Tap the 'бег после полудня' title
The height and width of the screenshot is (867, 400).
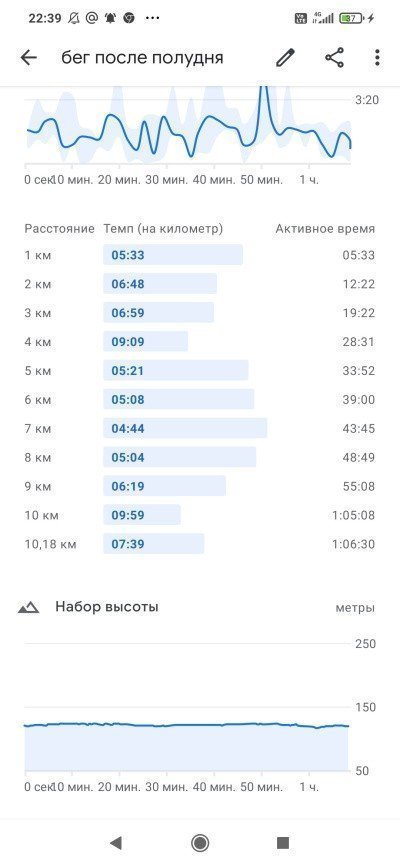point(142,58)
